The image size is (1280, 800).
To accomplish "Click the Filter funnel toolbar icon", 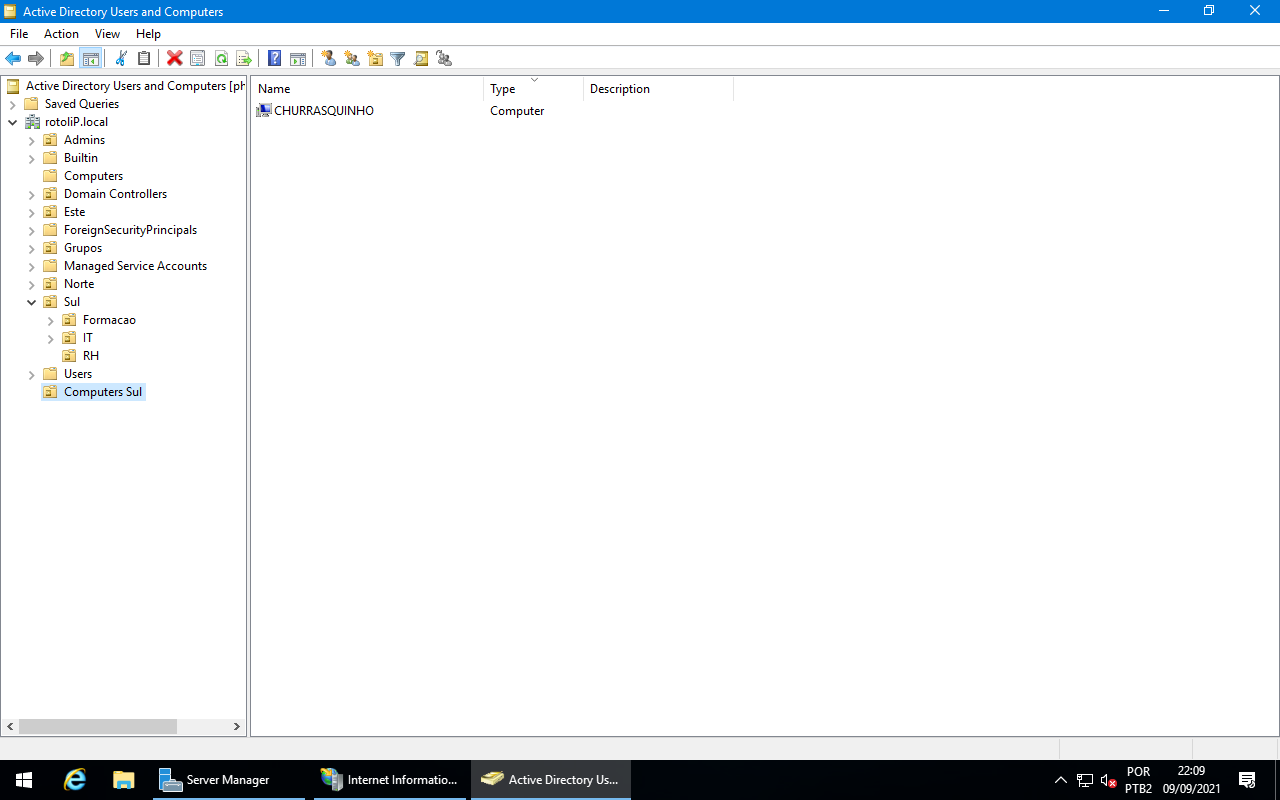I will coord(397,59).
